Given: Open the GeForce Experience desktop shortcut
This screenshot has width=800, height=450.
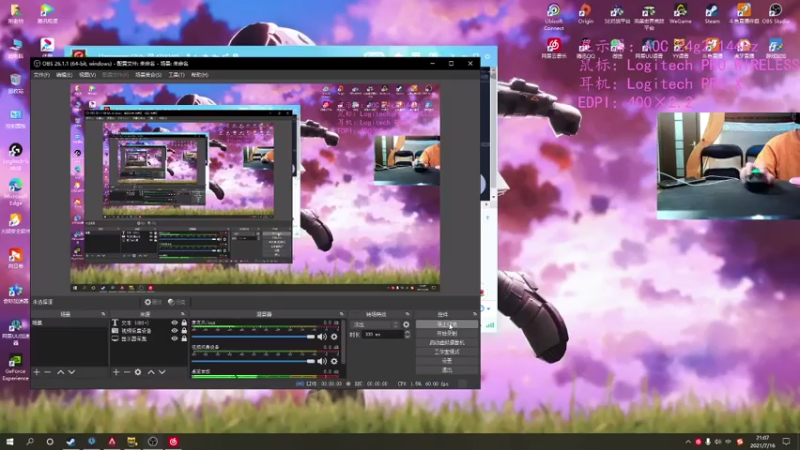Looking at the screenshot, I should pos(15,367).
